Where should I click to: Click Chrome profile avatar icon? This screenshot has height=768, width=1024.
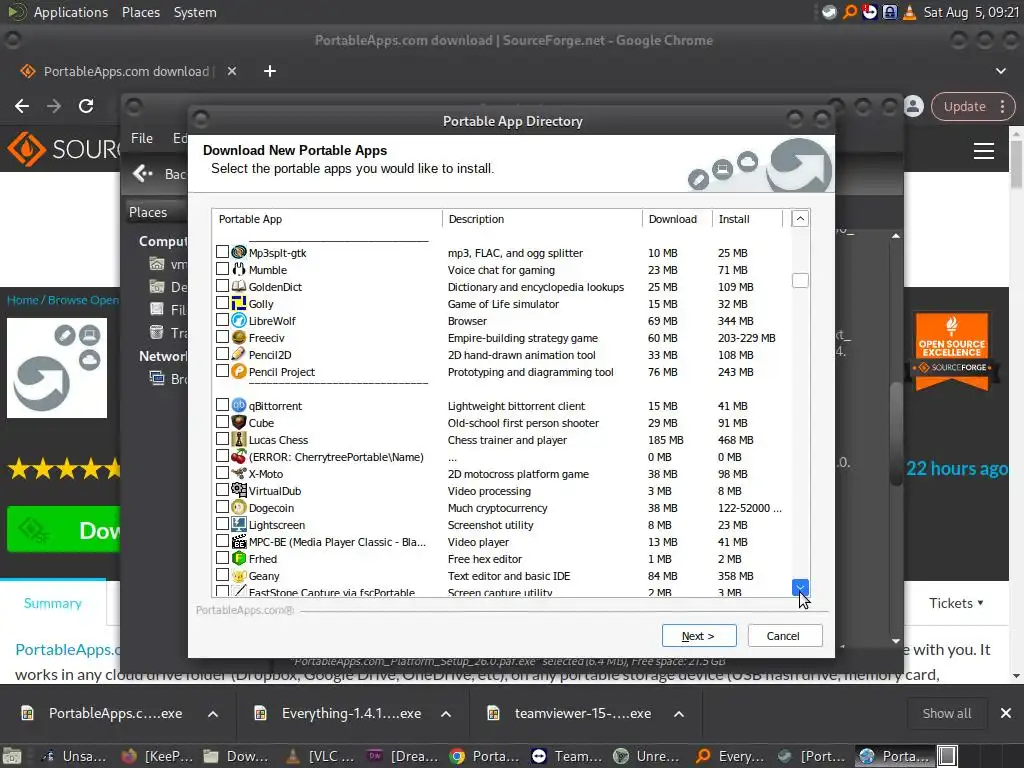pos(914,106)
